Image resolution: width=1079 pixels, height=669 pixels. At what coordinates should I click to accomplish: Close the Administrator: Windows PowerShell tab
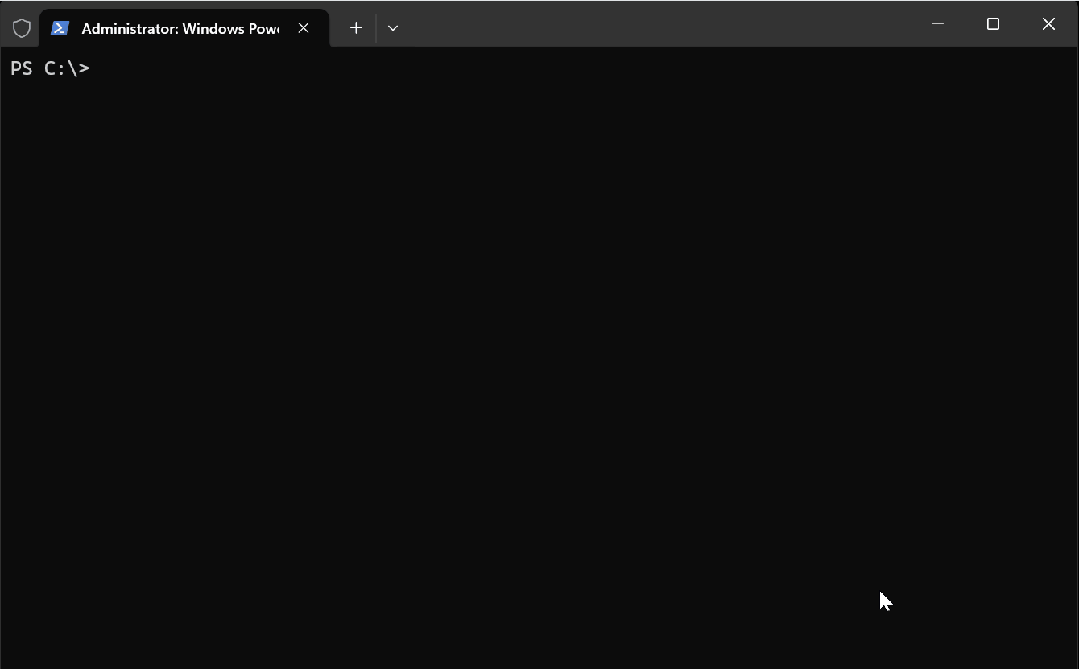[304, 28]
